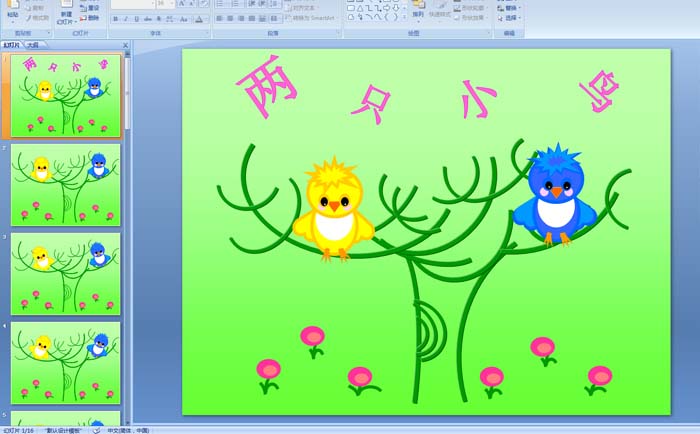Screen dimensions: 700x434
Task: Select slide 1 thumbnail
Action: [66, 96]
